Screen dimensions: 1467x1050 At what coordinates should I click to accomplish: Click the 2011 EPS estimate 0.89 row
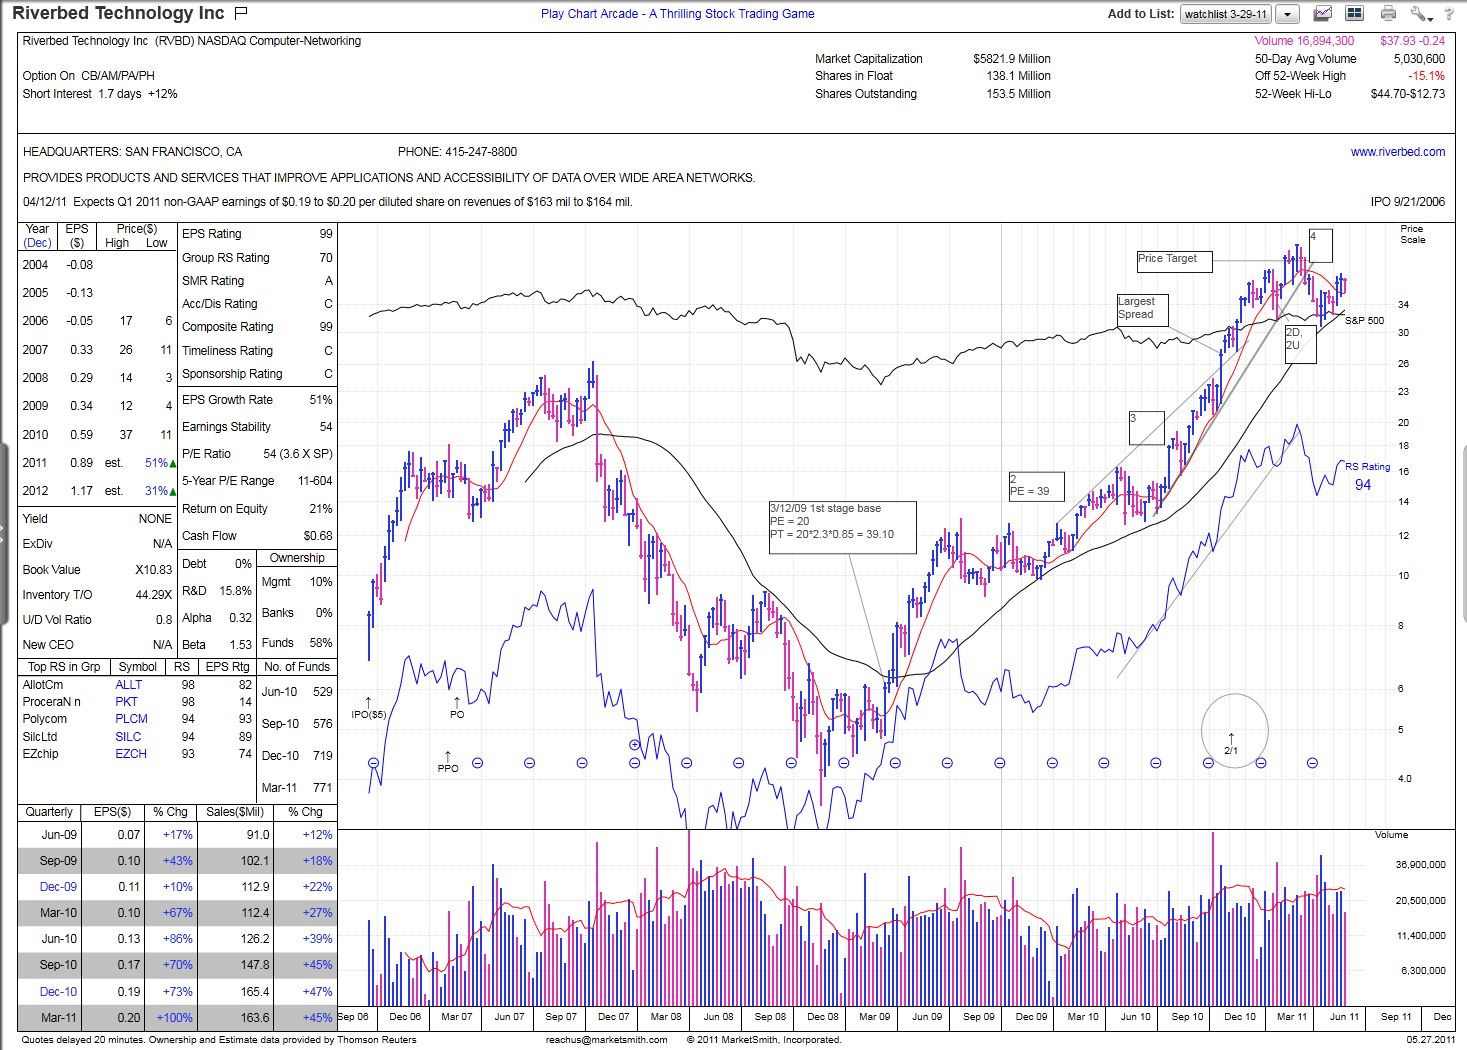98,463
